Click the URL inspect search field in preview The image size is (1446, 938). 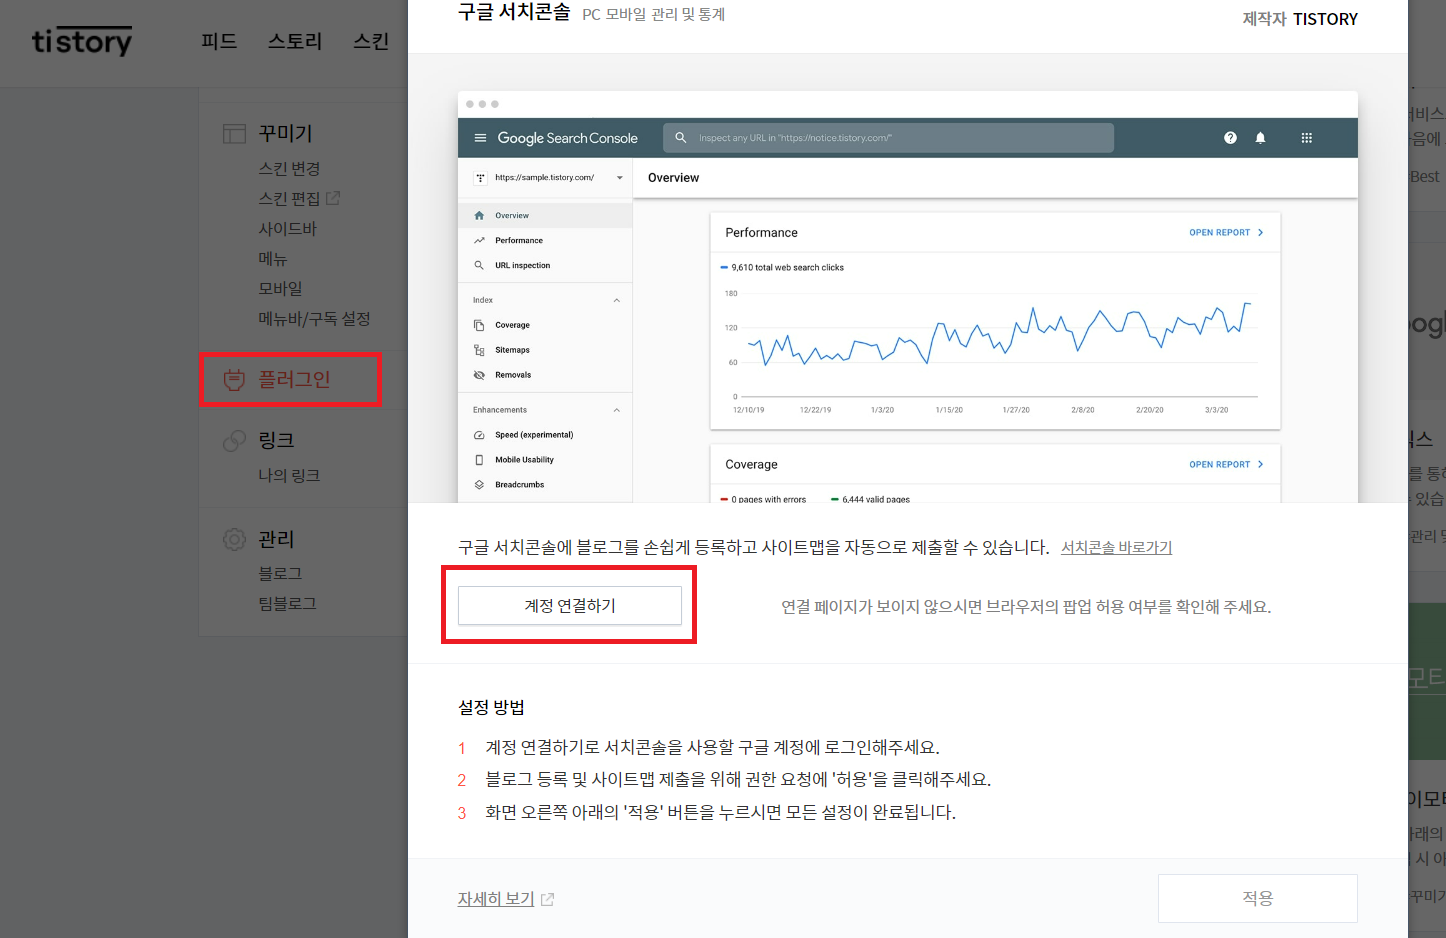pyautogui.click(x=888, y=138)
